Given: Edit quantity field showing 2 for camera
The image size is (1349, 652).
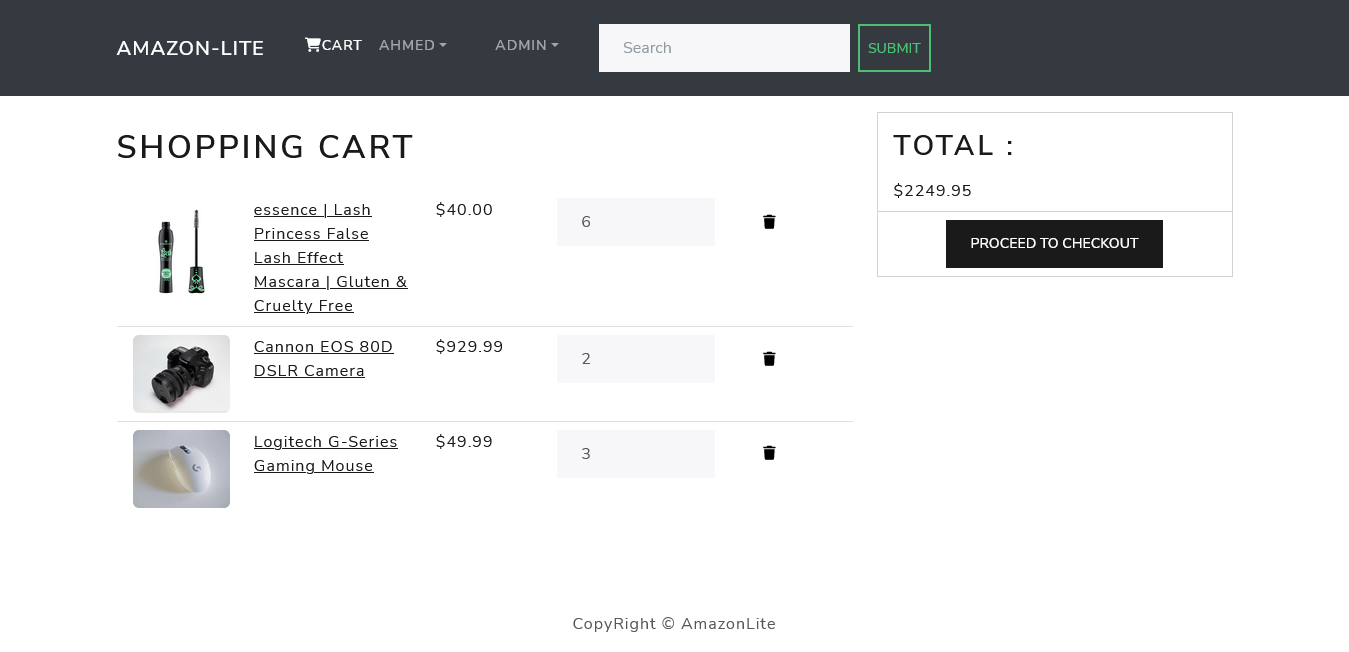Looking at the screenshot, I should tap(636, 359).
